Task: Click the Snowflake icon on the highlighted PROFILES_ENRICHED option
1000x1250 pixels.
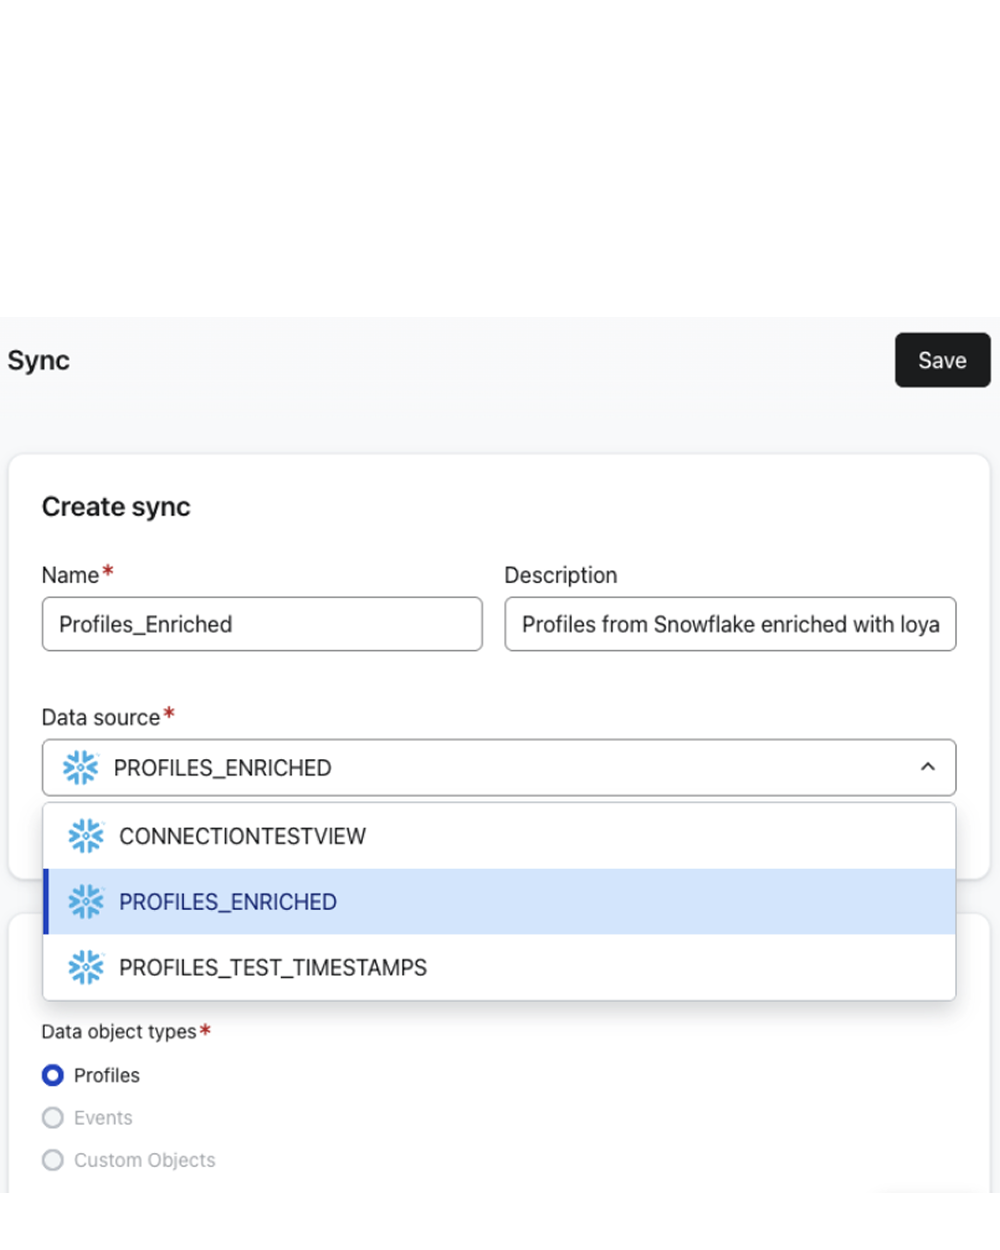Action: 86,902
